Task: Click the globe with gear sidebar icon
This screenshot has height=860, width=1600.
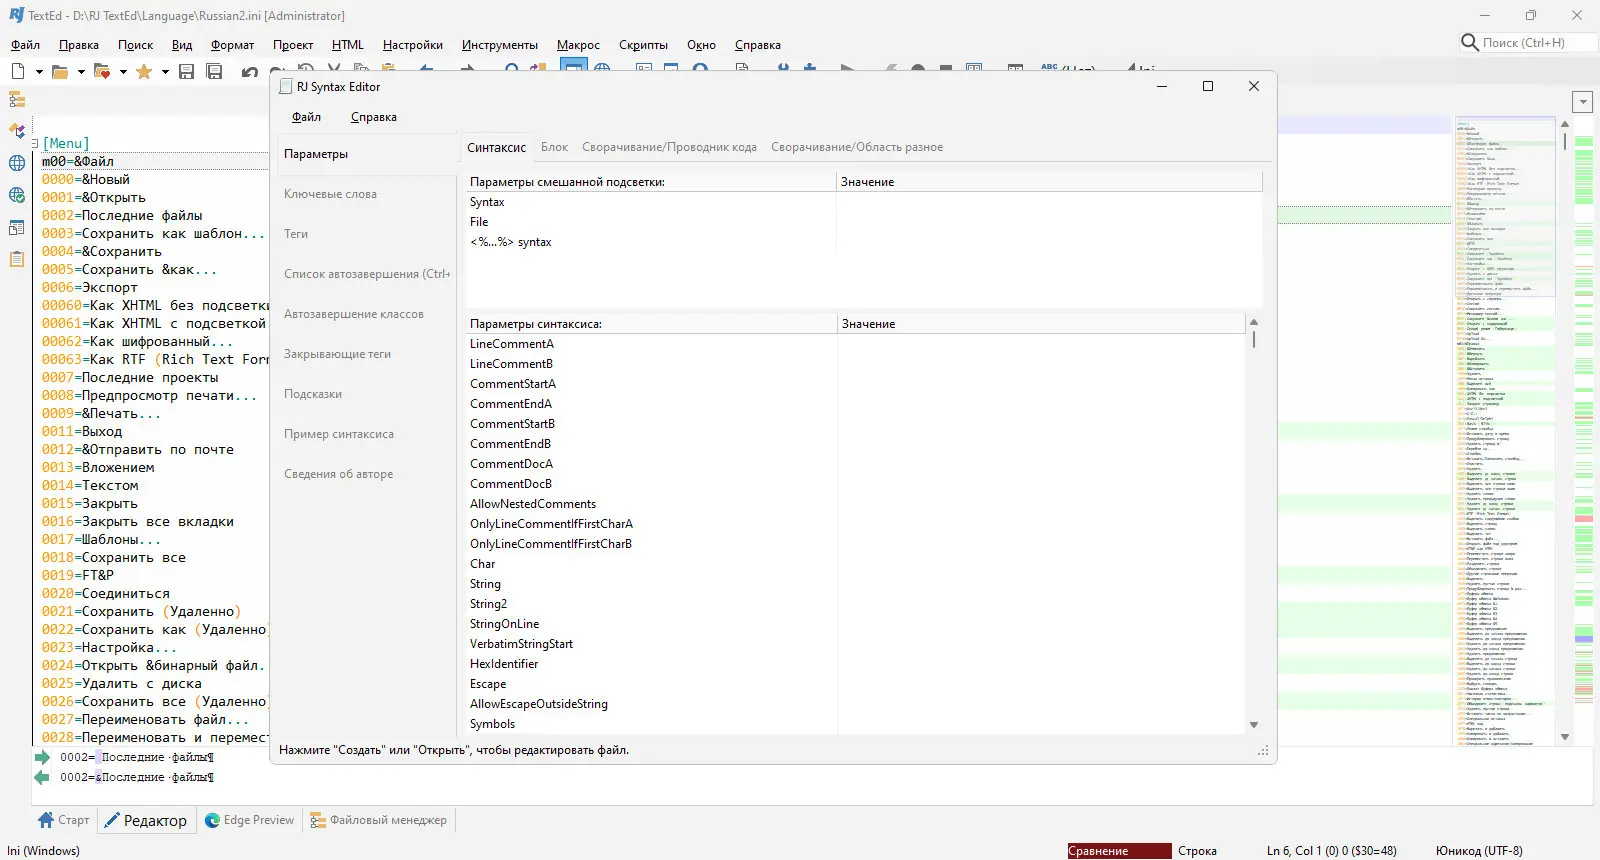Action: coord(17,195)
